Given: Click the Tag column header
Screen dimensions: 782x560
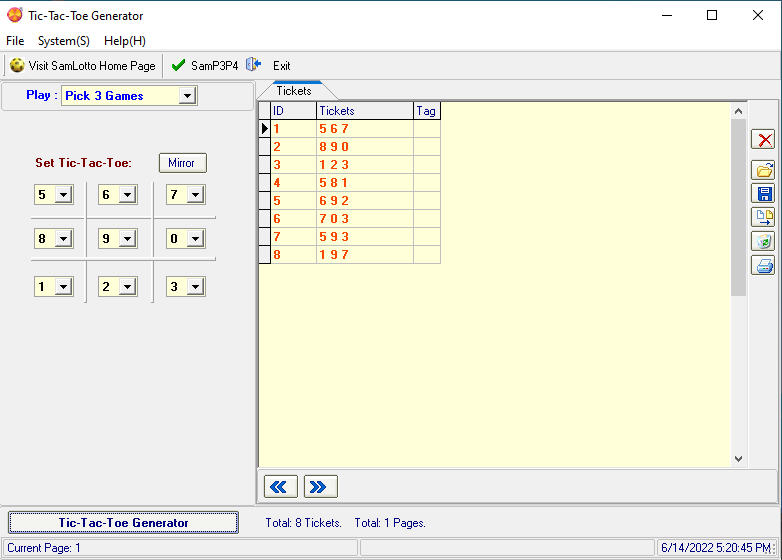Looking at the screenshot, I should [x=426, y=111].
